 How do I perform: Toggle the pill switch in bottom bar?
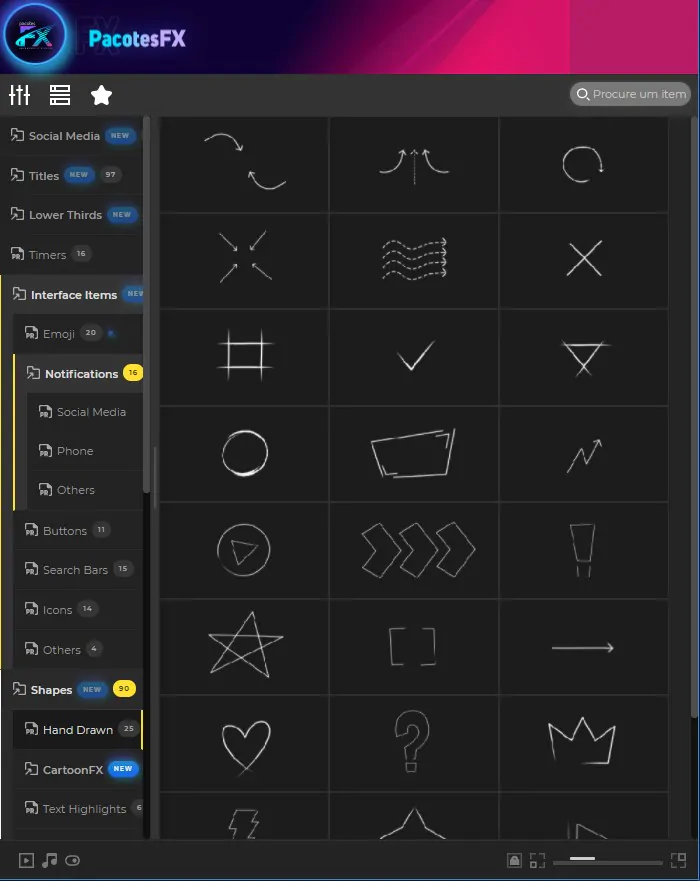72,861
